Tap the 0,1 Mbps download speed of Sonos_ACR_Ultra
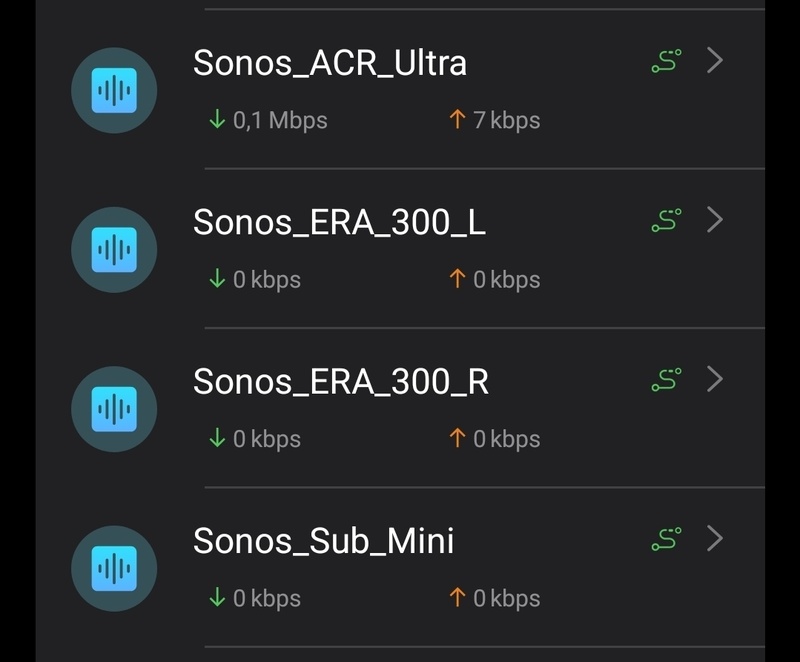This screenshot has height=662, width=800. coord(268,121)
